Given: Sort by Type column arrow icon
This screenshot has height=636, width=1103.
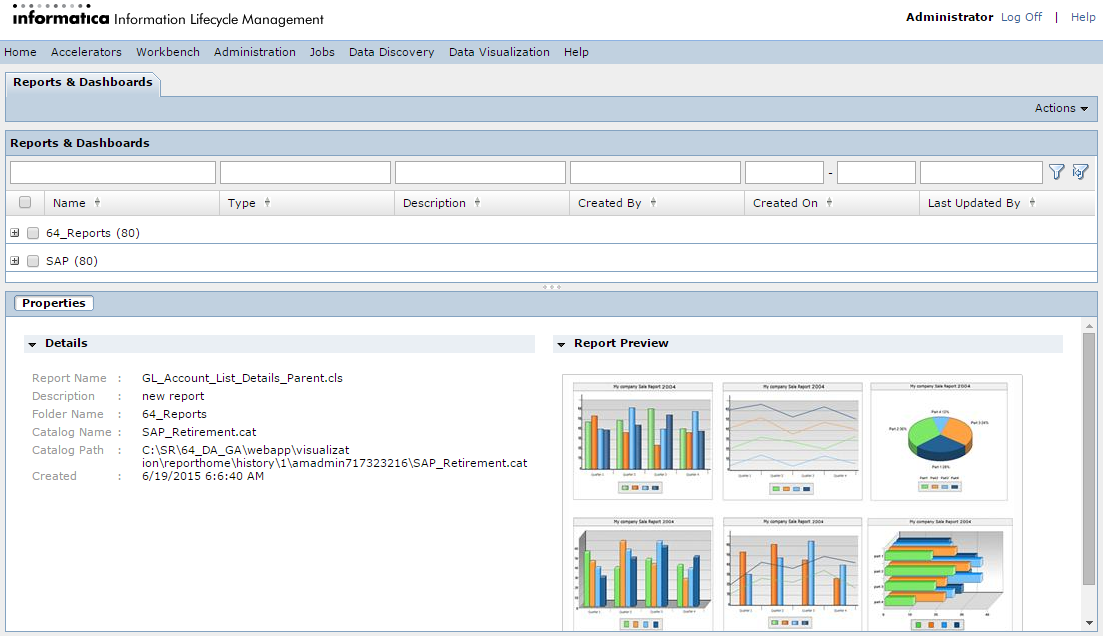Looking at the screenshot, I should click(x=267, y=203).
